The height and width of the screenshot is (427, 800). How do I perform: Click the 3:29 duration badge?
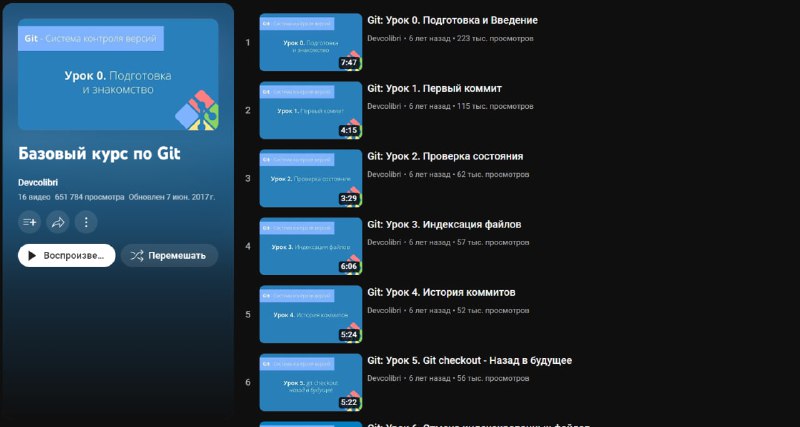(x=349, y=198)
